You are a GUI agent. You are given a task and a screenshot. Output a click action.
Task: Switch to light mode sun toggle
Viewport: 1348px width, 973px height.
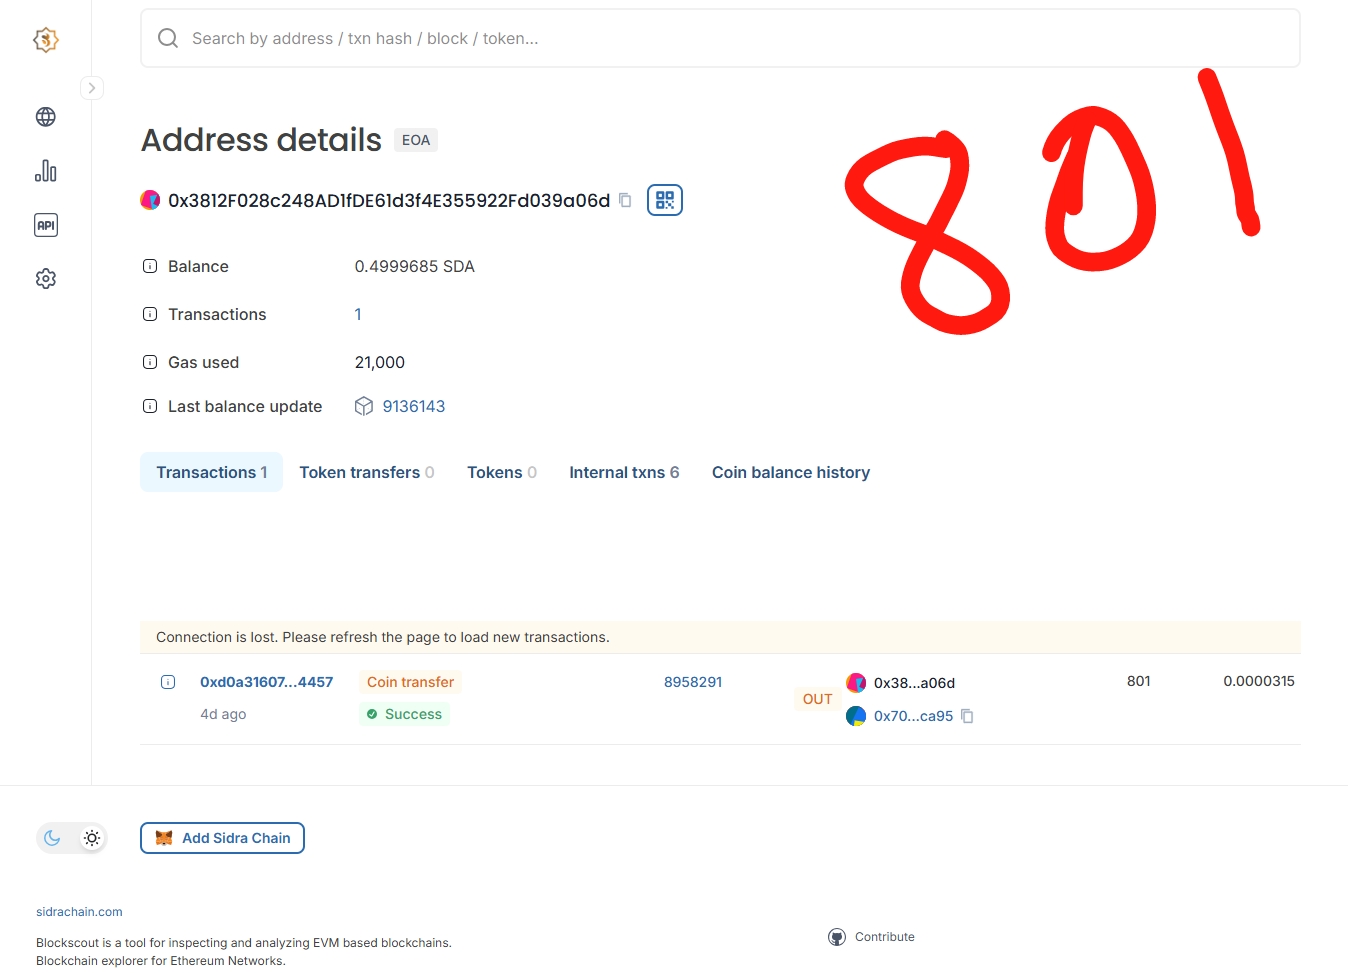pyautogui.click(x=92, y=838)
